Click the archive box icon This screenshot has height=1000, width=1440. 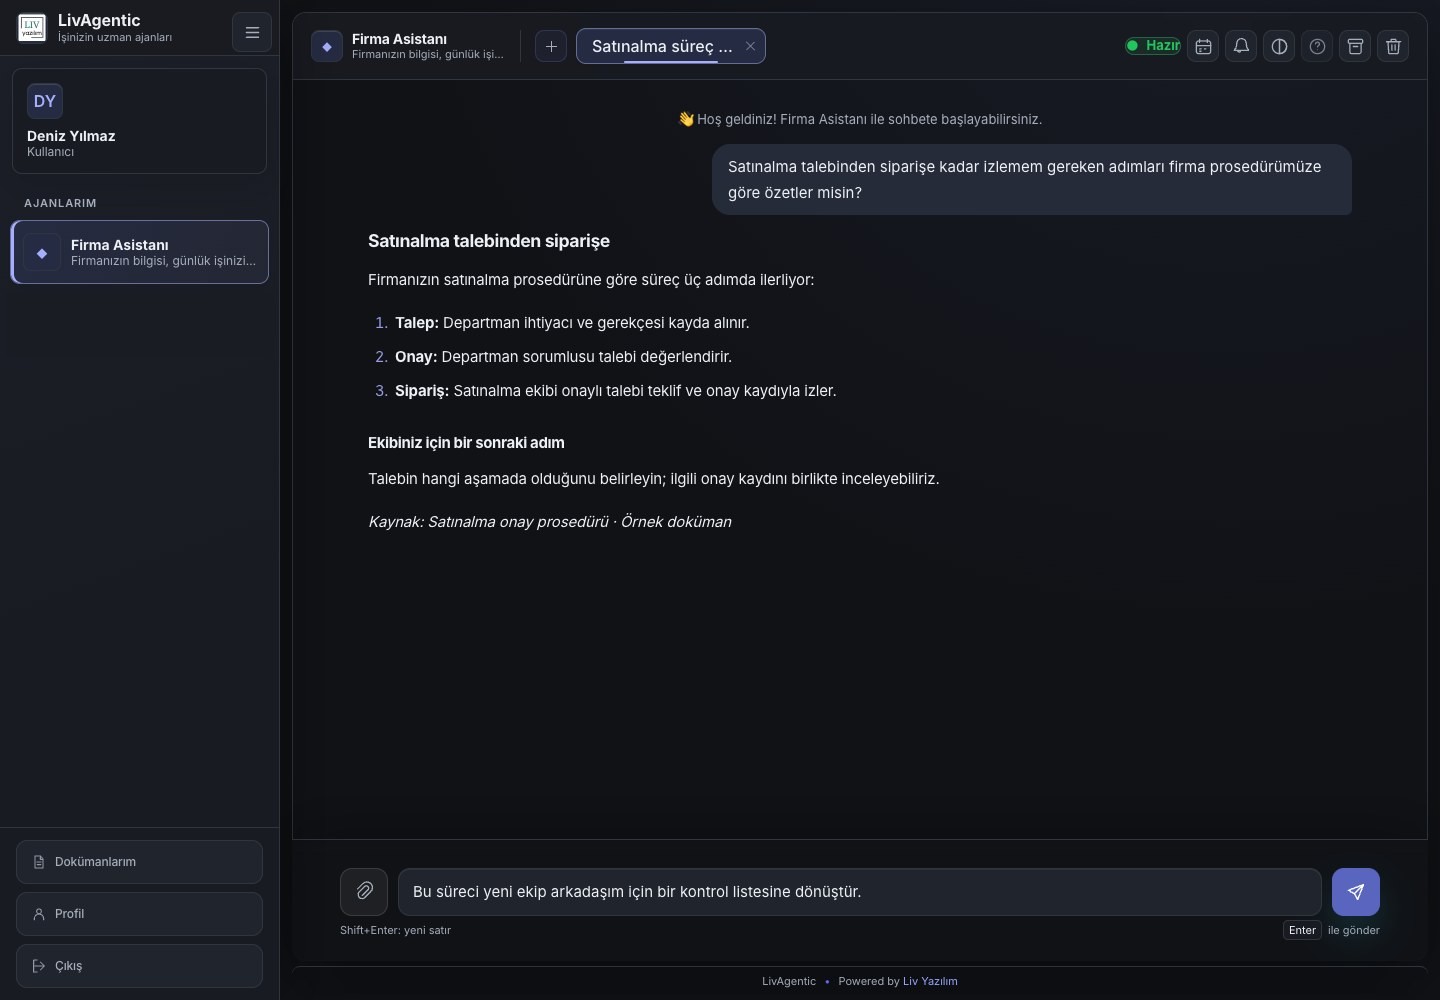1355,46
